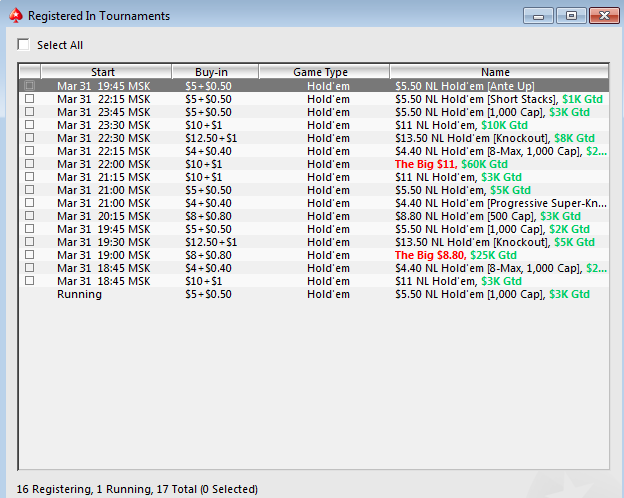Click the 'Running' status in the Start column
The image size is (624, 498).
tap(79, 294)
